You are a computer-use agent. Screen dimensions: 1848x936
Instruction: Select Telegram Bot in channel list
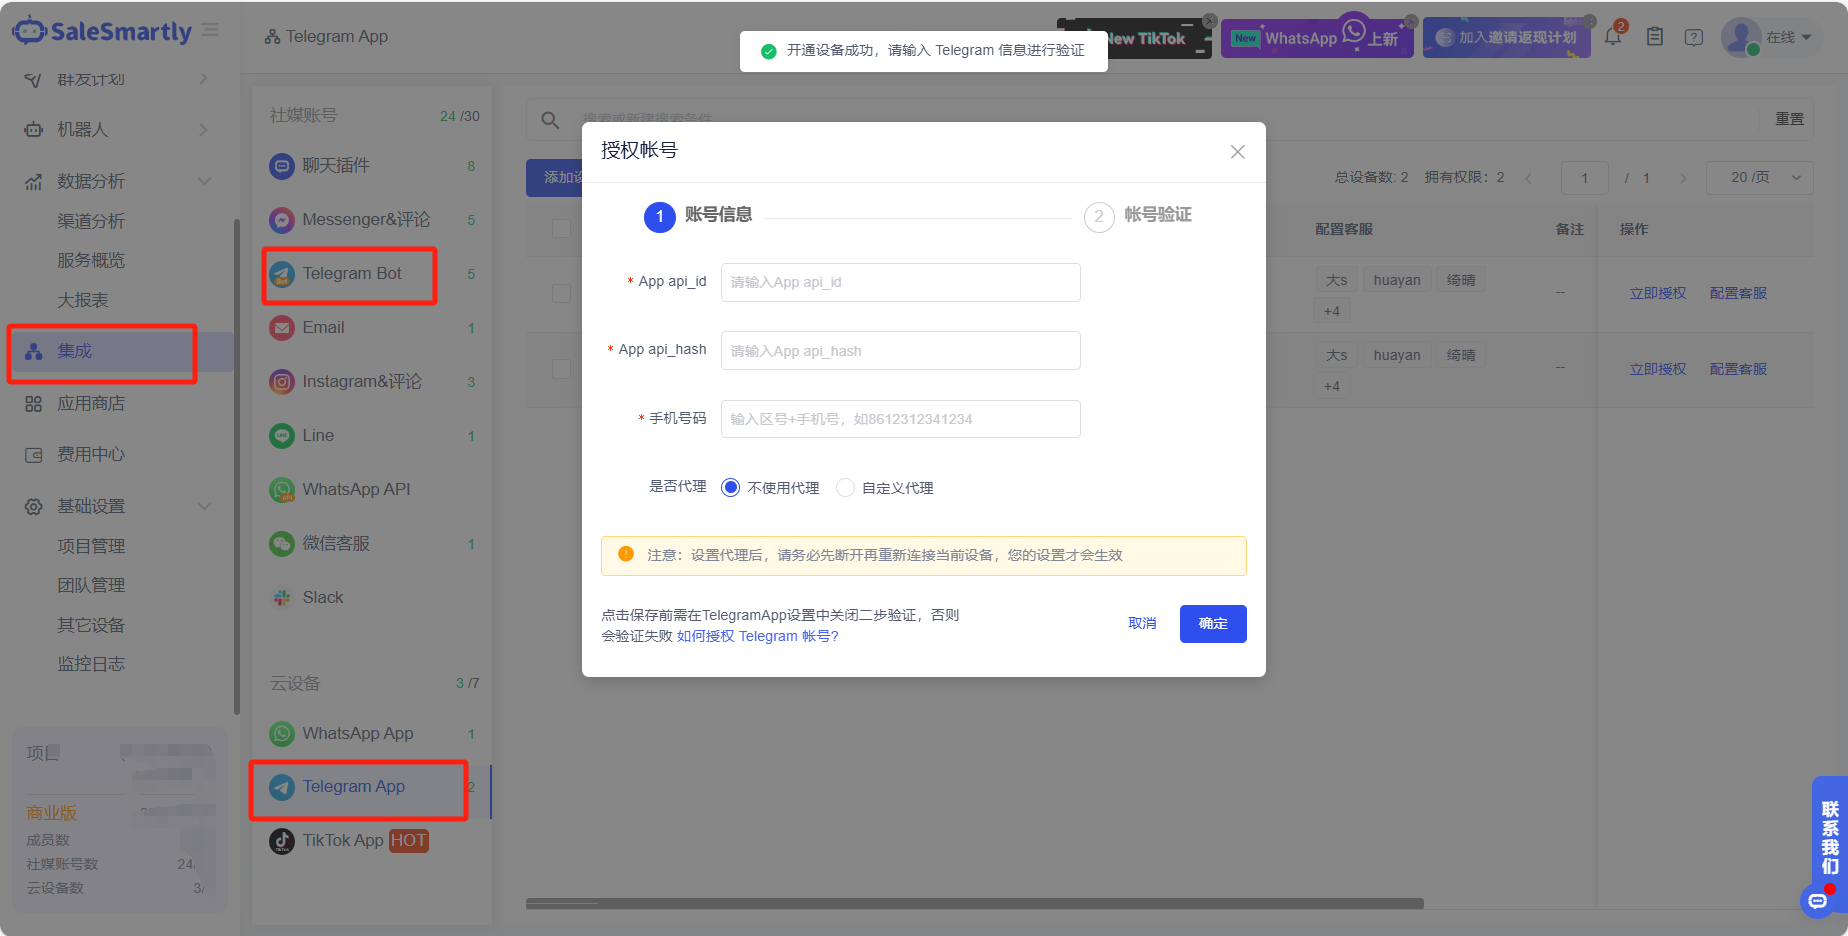coord(351,274)
